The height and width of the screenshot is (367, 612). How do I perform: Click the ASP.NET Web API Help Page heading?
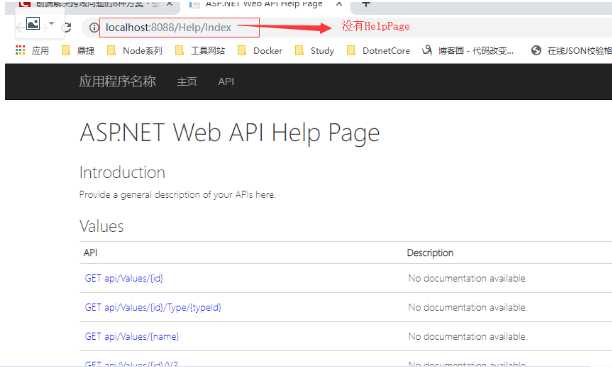(230, 133)
